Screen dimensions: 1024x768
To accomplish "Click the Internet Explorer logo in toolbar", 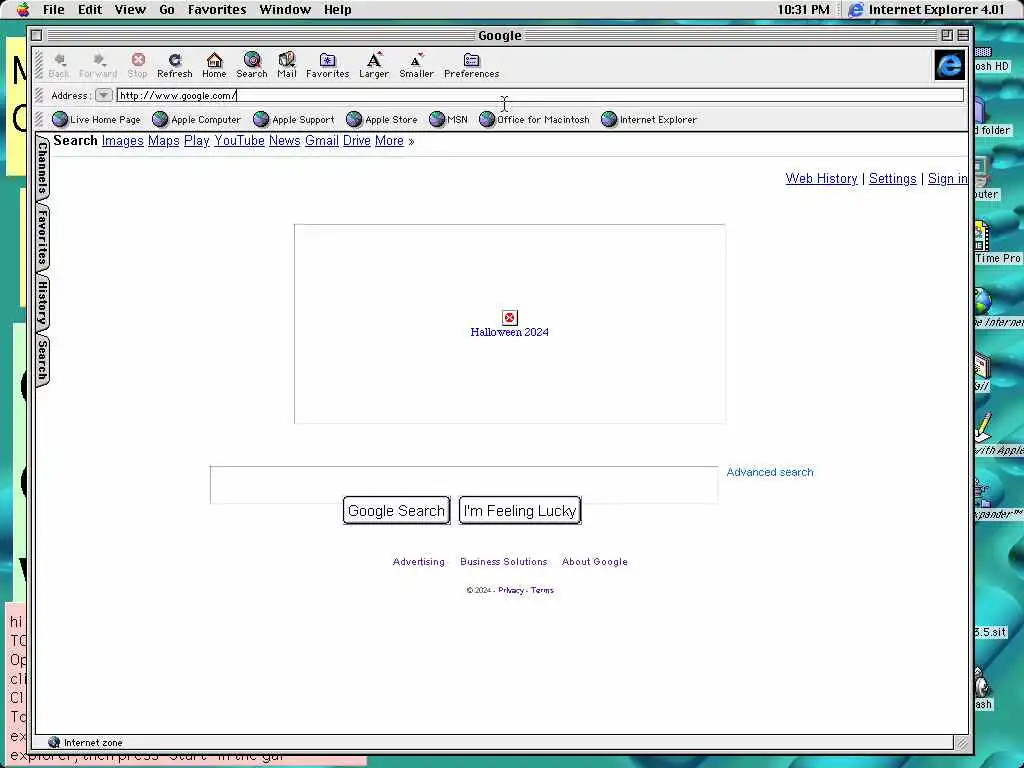I will point(949,65).
